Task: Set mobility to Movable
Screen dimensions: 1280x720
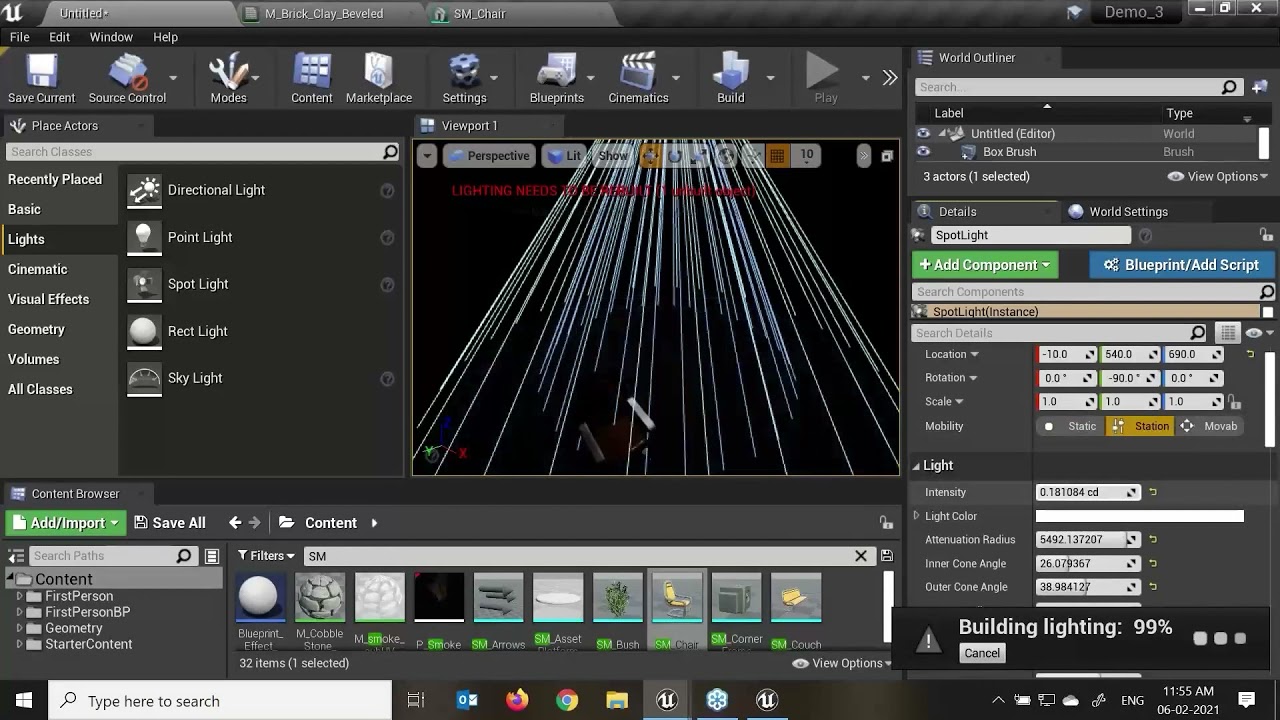Action: point(1209,426)
